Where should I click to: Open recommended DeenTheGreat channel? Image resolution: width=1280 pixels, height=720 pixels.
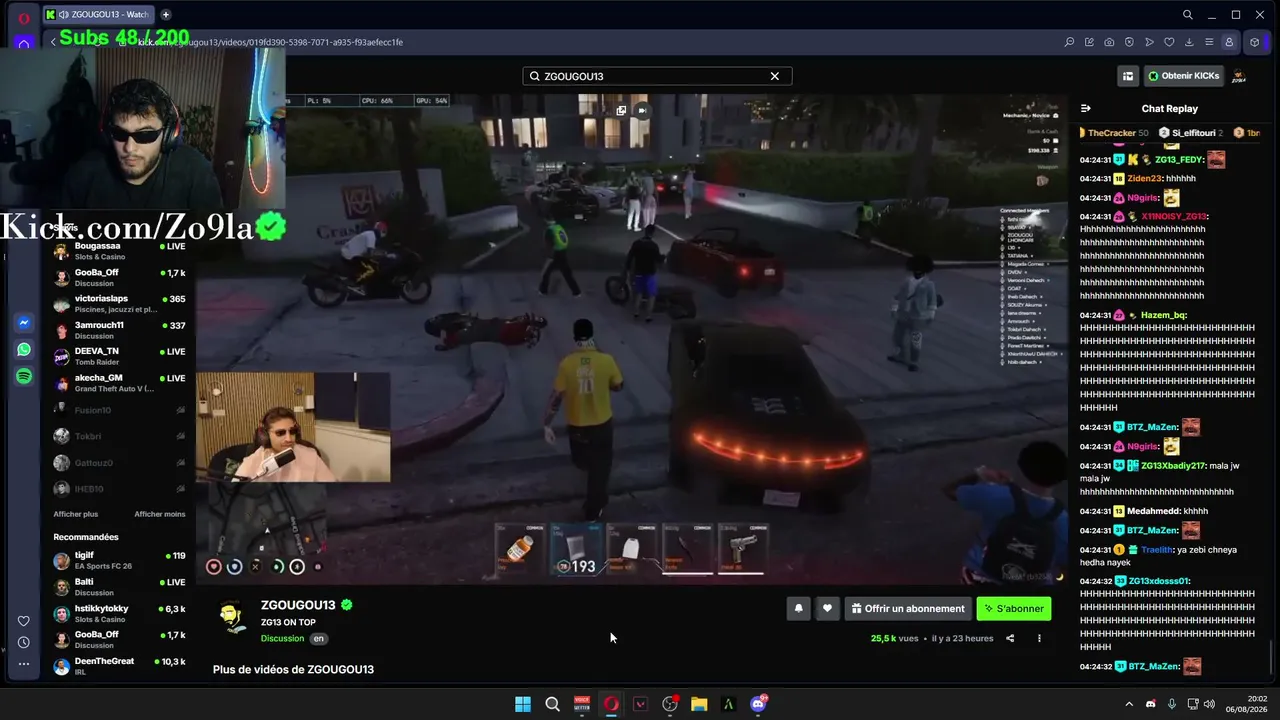(x=120, y=666)
